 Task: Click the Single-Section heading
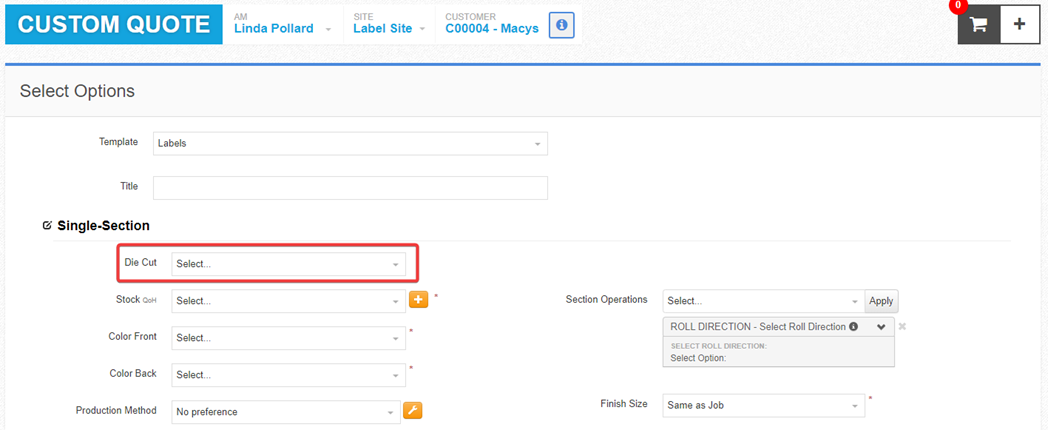click(104, 226)
